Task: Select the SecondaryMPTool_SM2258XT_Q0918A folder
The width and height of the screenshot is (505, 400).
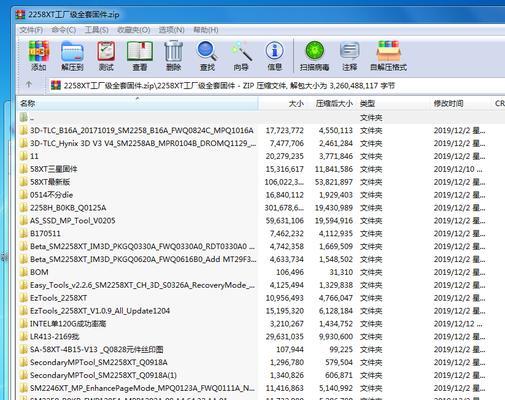Action: click(x=99, y=362)
